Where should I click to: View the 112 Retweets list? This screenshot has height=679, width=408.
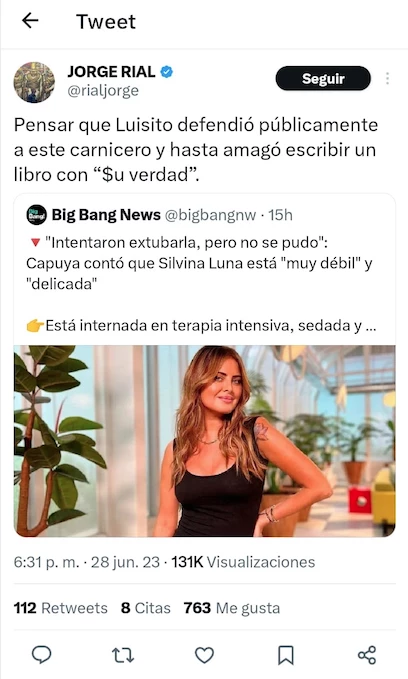[61, 608]
